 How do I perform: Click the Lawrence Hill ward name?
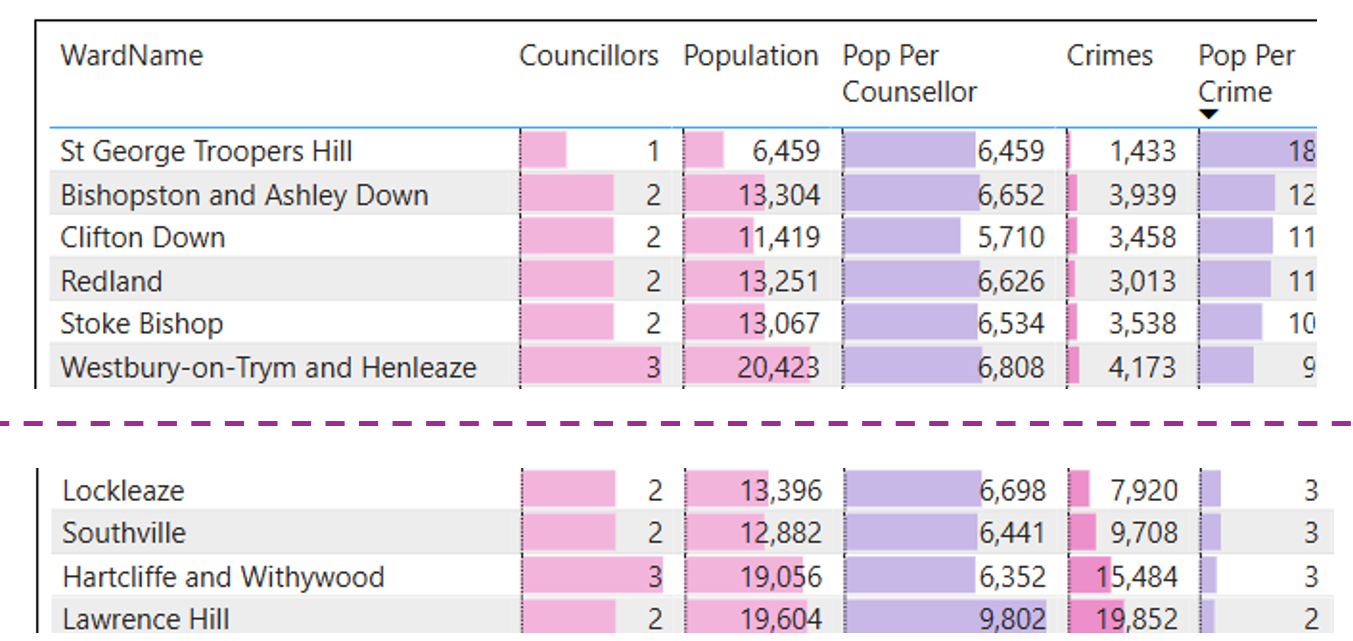click(x=146, y=619)
